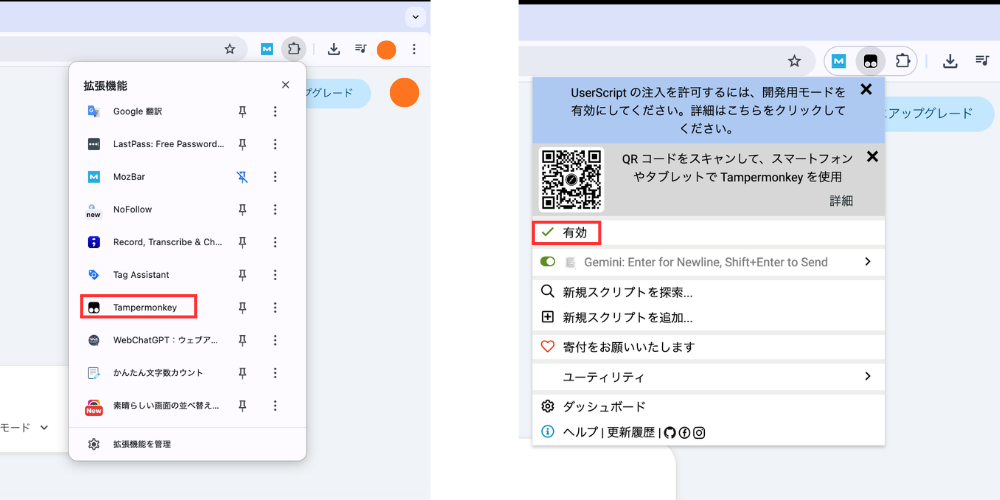Viewport: 1000px width, 500px height.
Task: Open the ダッシュボード gear entry
Action: point(547,407)
